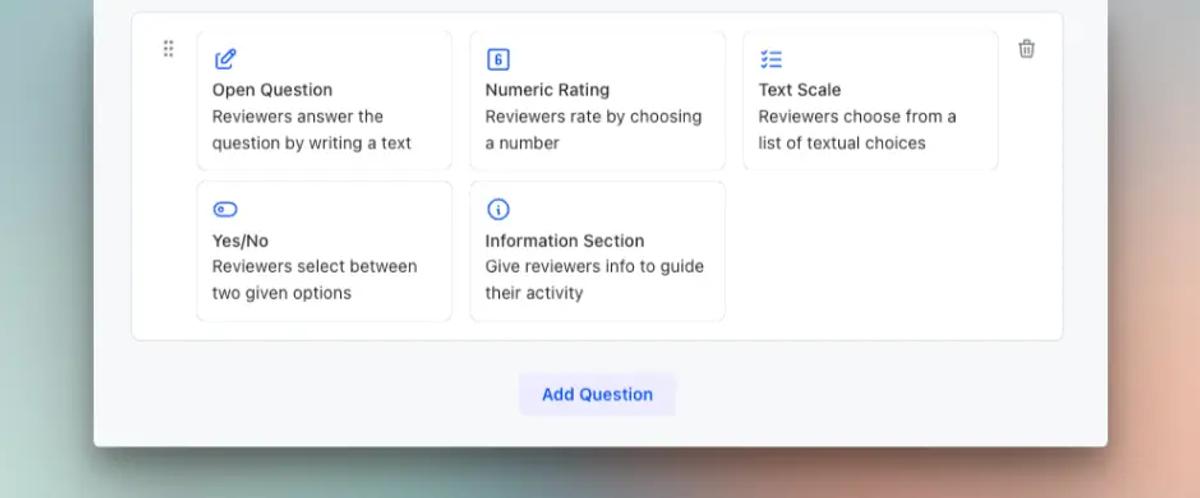This screenshot has width=1200, height=498.
Task: Choose the Information Section title
Action: 565,241
